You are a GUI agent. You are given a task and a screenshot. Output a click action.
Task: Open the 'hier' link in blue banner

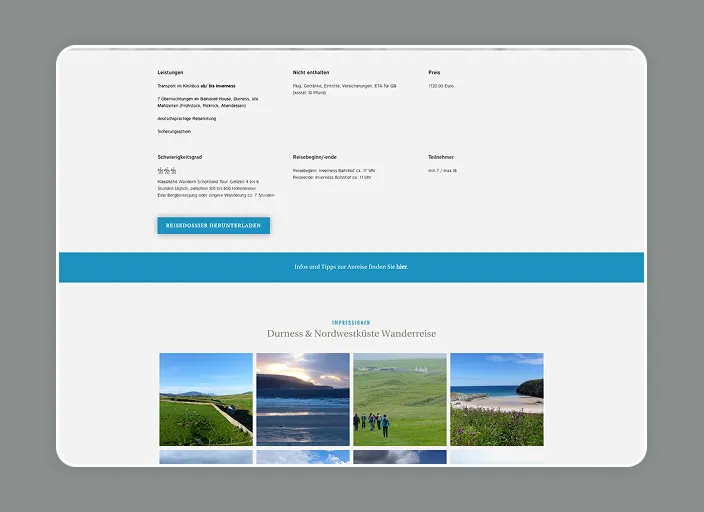(402, 267)
